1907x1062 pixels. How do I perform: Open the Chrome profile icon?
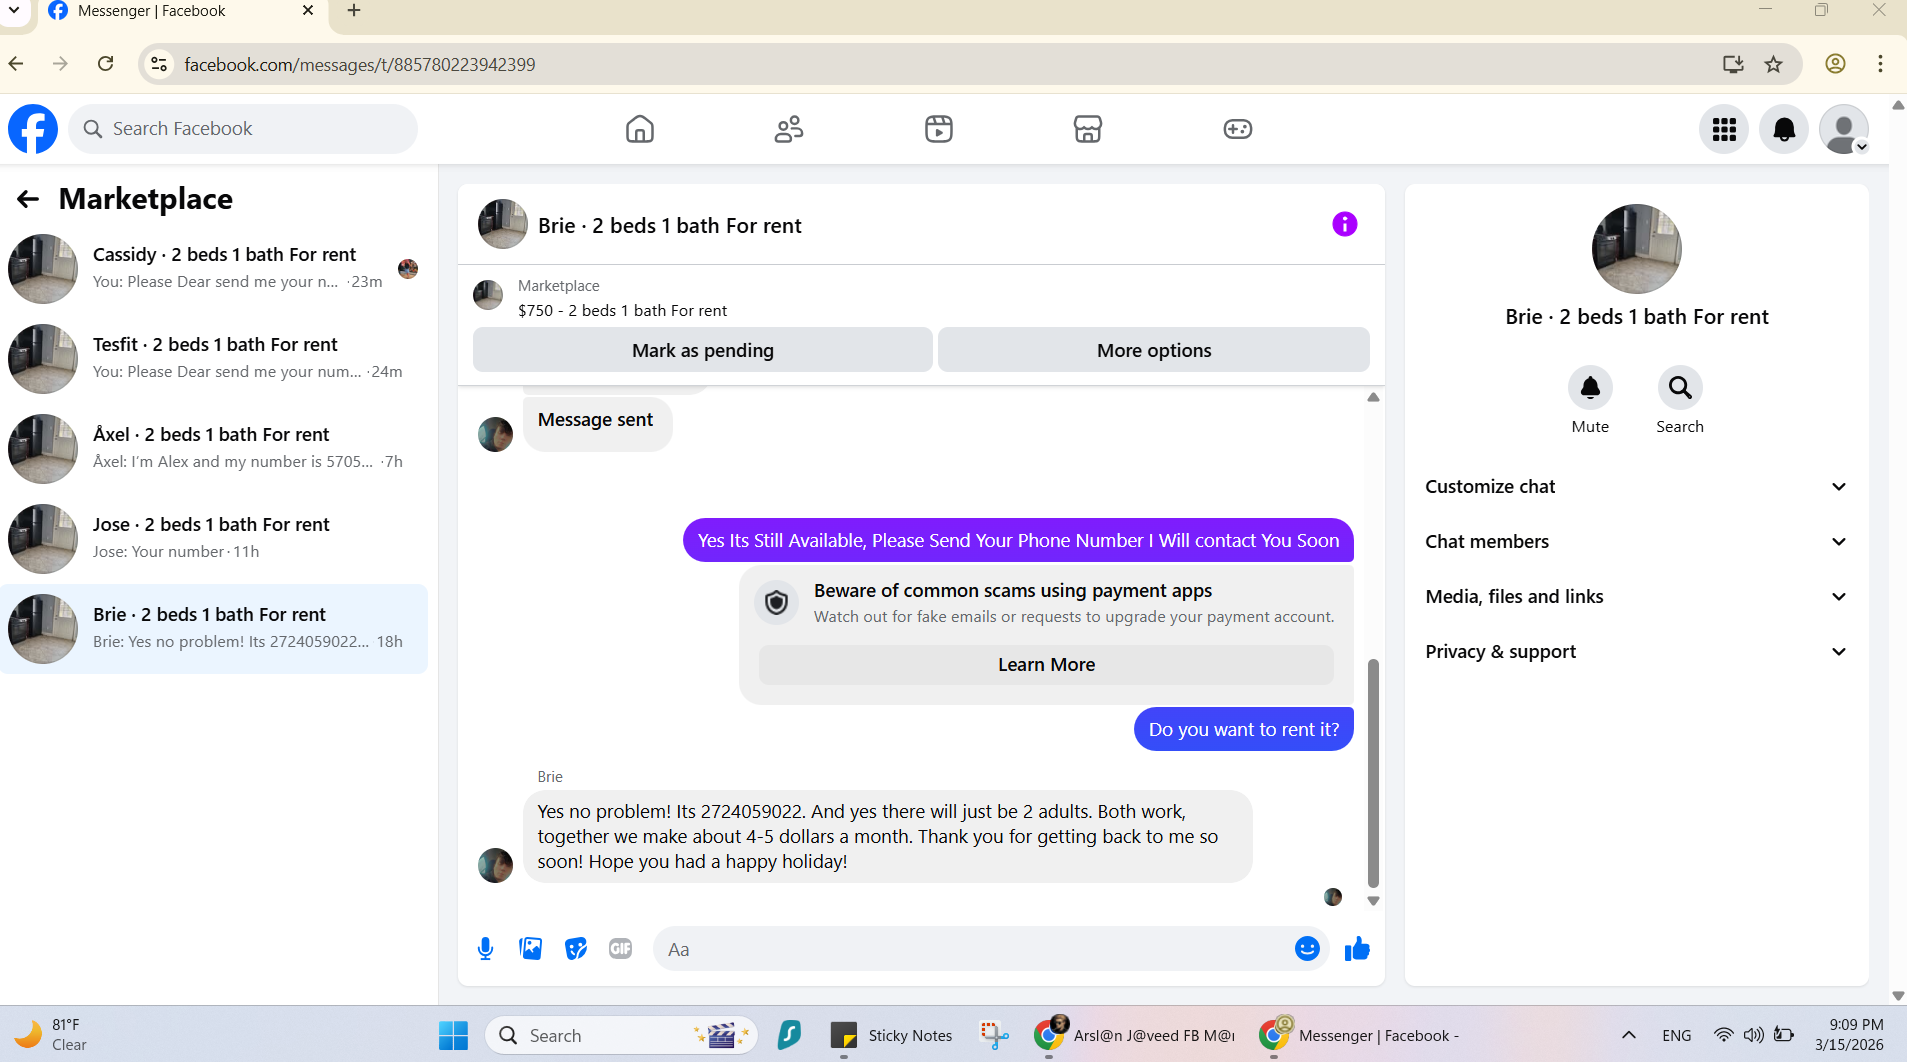tap(1835, 64)
